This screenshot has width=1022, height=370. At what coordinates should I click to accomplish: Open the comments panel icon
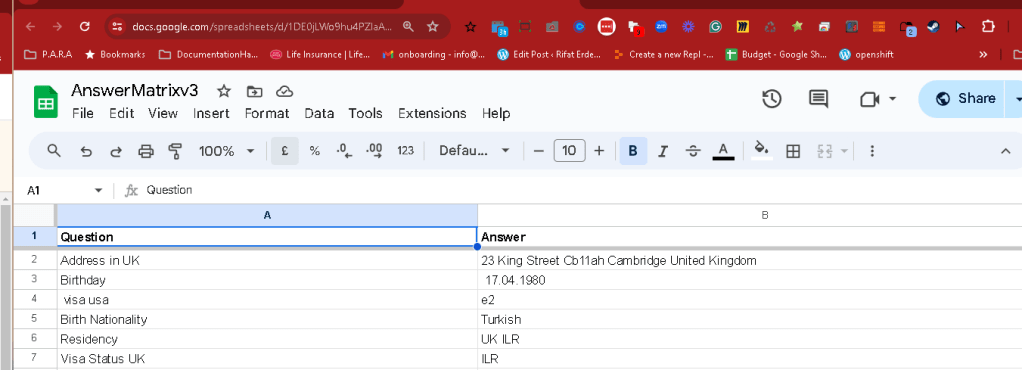point(818,99)
